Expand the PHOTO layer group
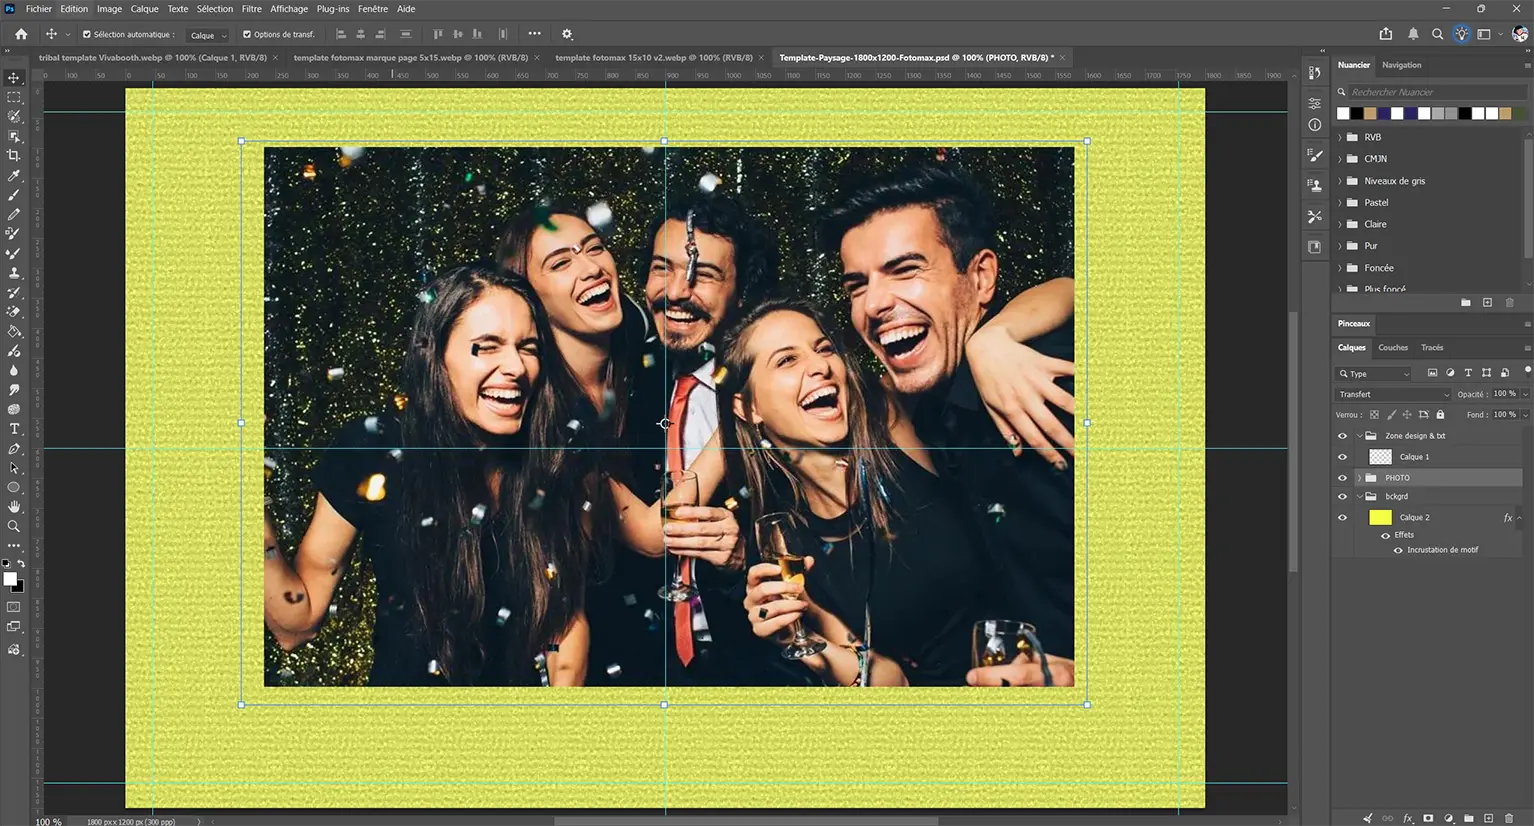The image size is (1534, 826). (x=1359, y=478)
